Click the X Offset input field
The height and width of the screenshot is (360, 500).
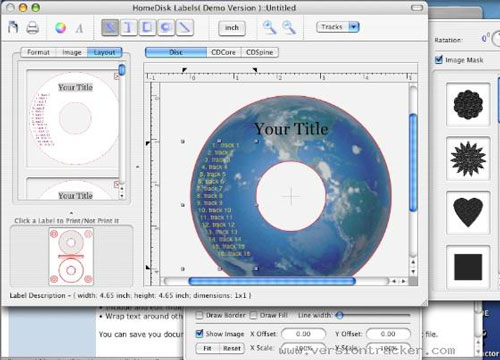click(x=303, y=334)
